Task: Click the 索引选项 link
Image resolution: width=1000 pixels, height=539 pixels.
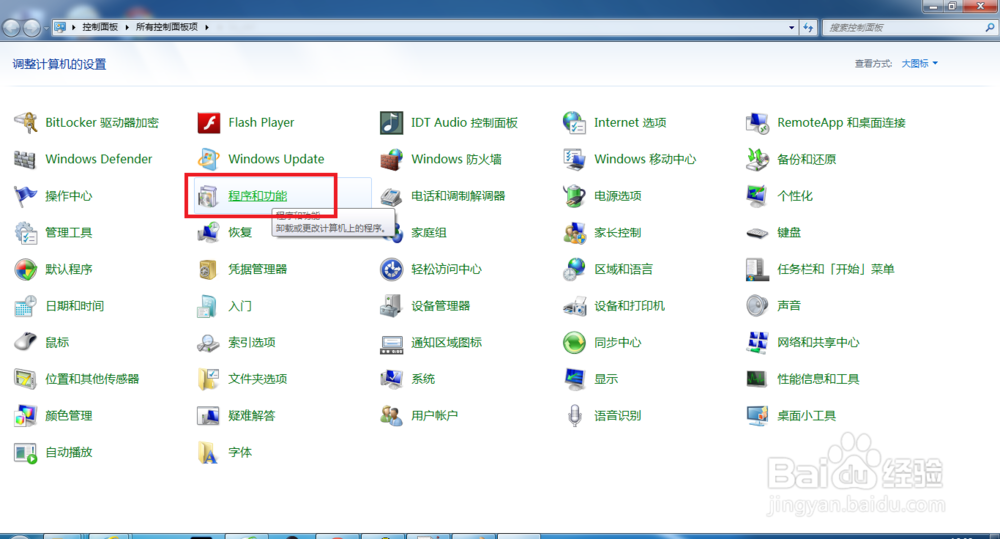Action: tap(252, 343)
